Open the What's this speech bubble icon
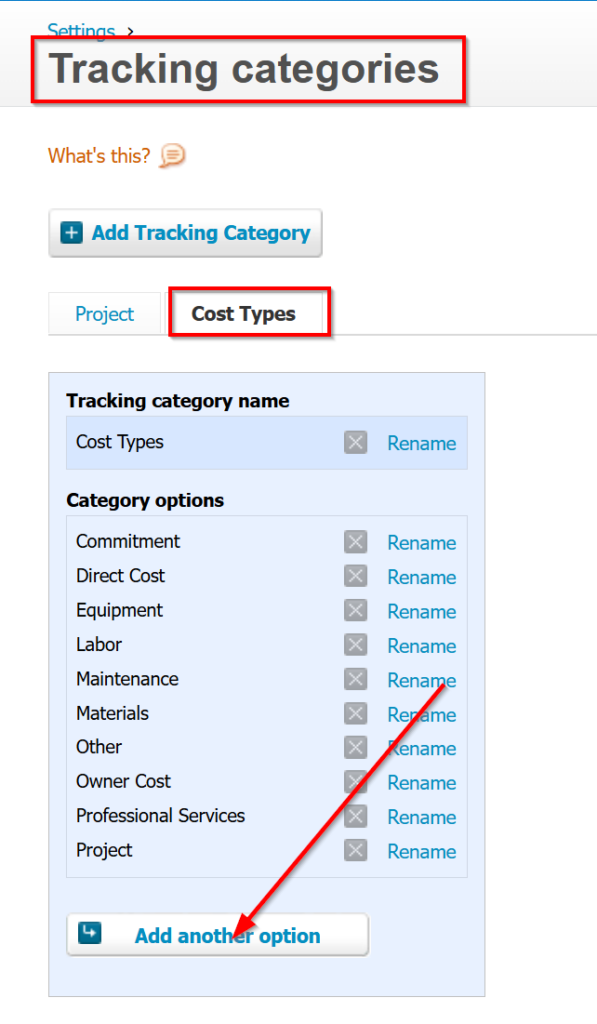Image resolution: width=597 pixels, height=1024 pixels. [172, 155]
